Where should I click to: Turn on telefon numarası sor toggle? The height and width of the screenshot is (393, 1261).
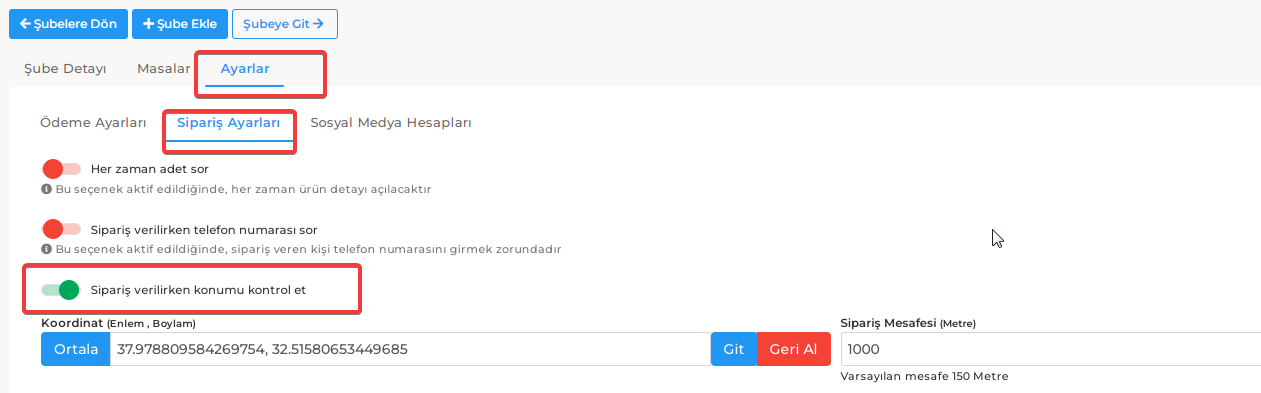click(60, 229)
